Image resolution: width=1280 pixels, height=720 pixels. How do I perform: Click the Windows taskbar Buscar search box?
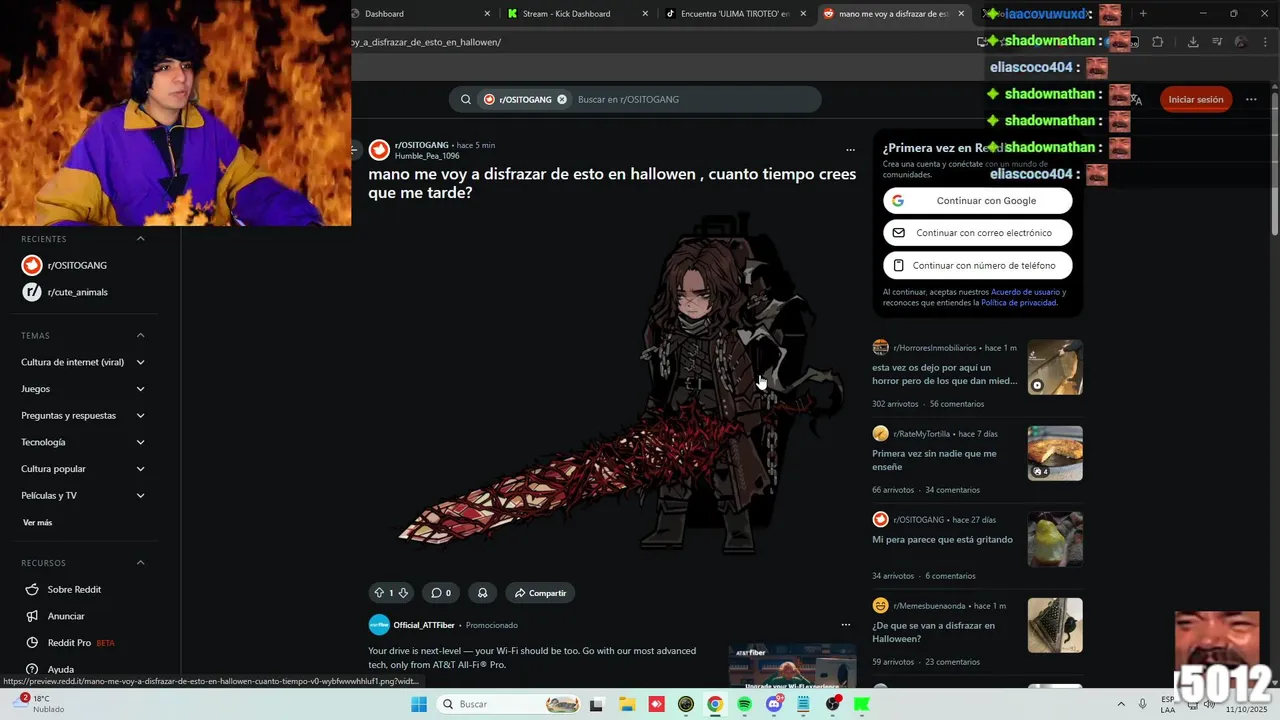click(x=510, y=704)
